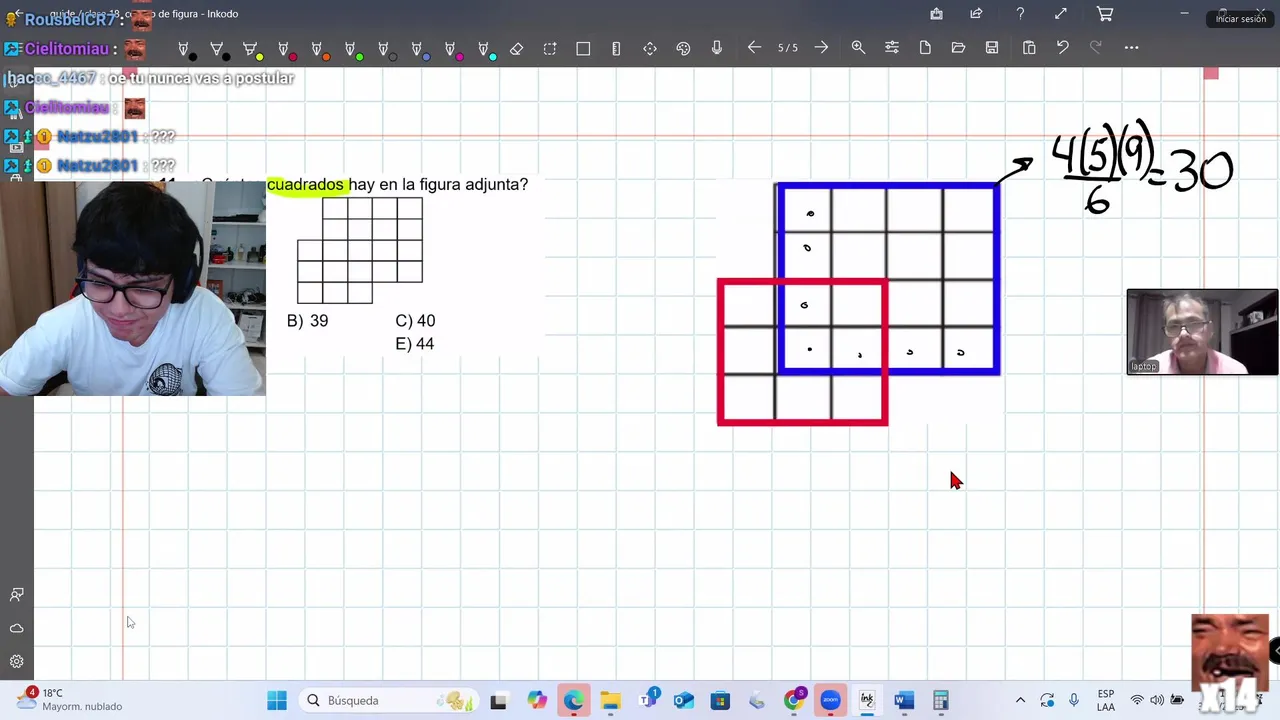Screen dimensions: 1280x720
Task: Select the yellow highlighter pen
Action: 251,49
